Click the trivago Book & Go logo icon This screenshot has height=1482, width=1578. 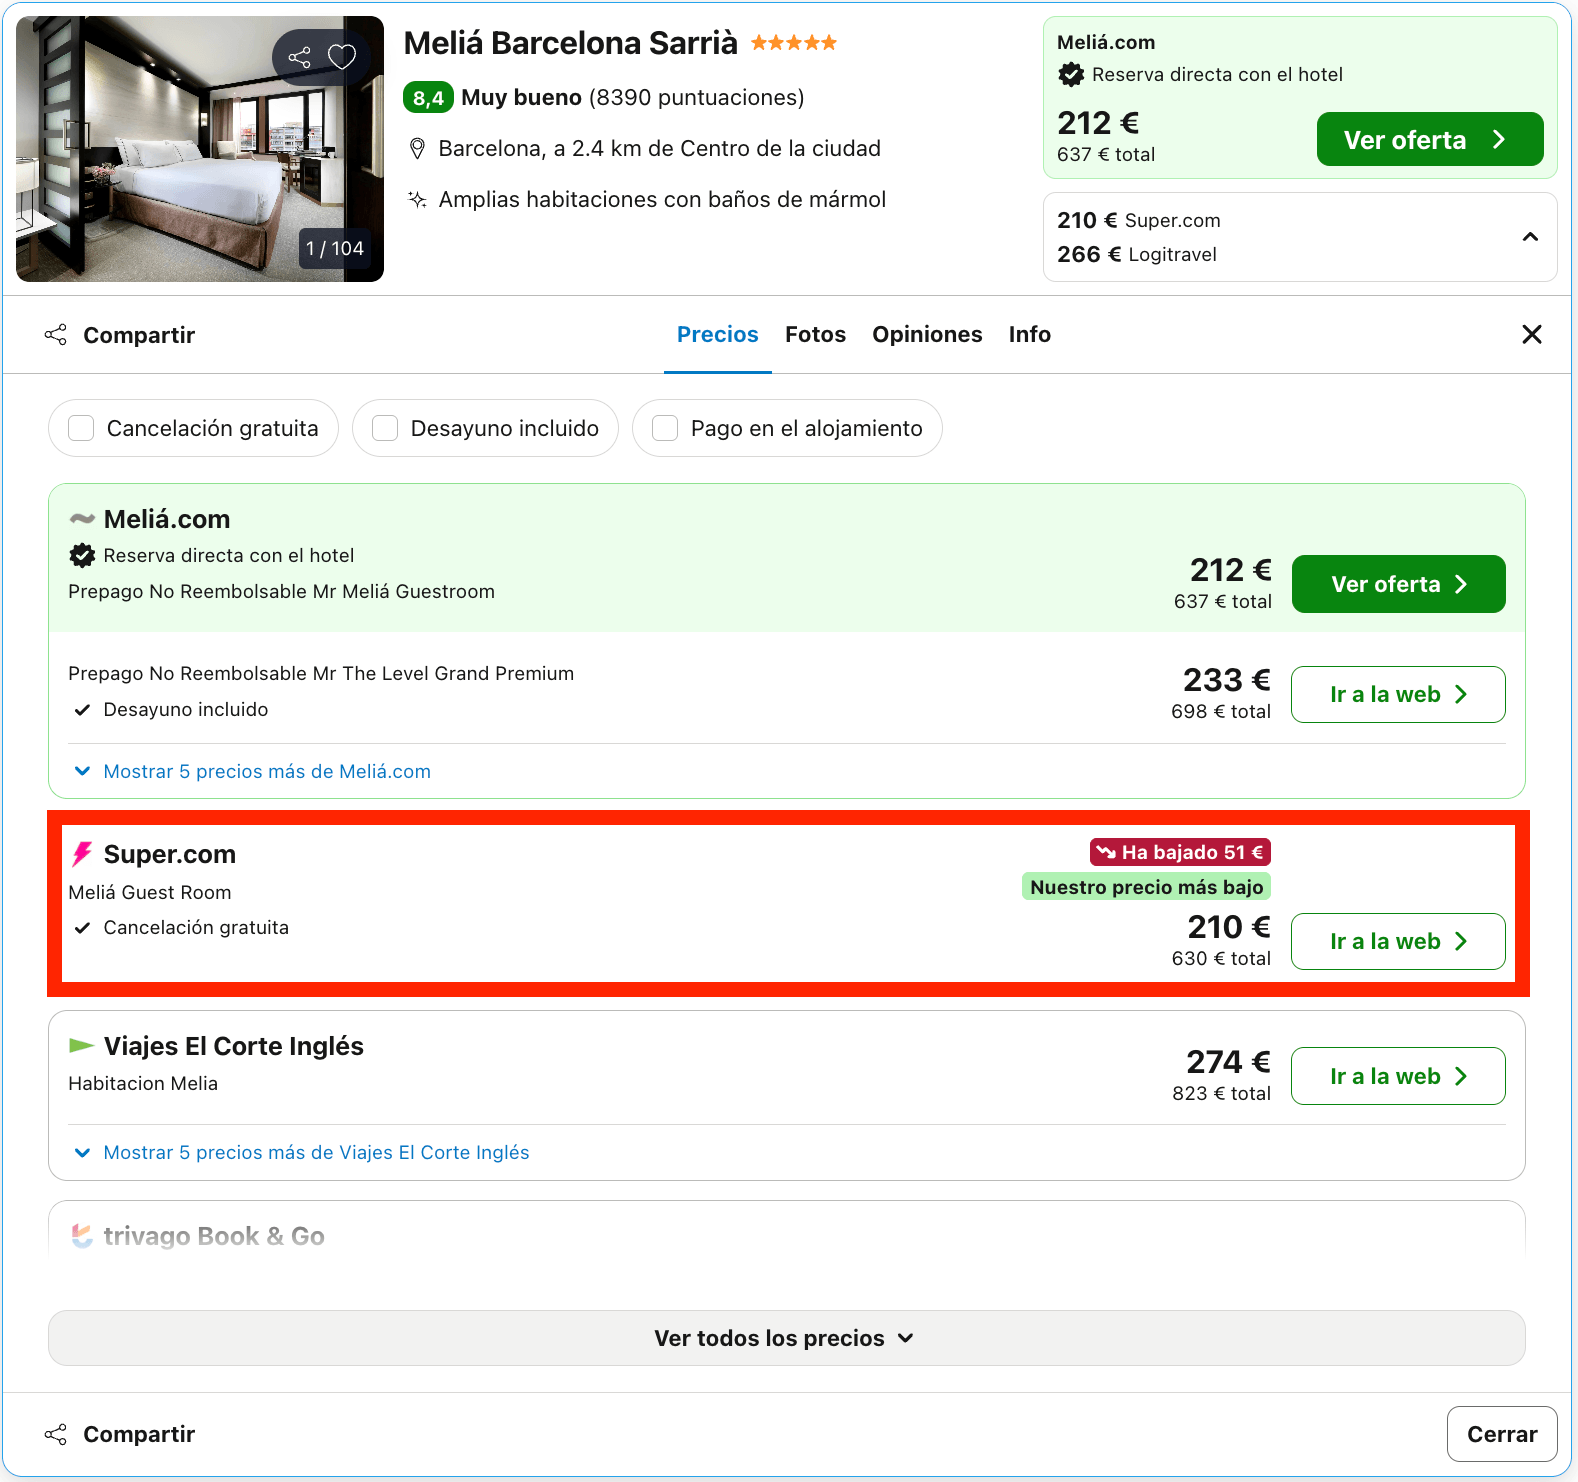pyautogui.click(x=82, y=1236)
